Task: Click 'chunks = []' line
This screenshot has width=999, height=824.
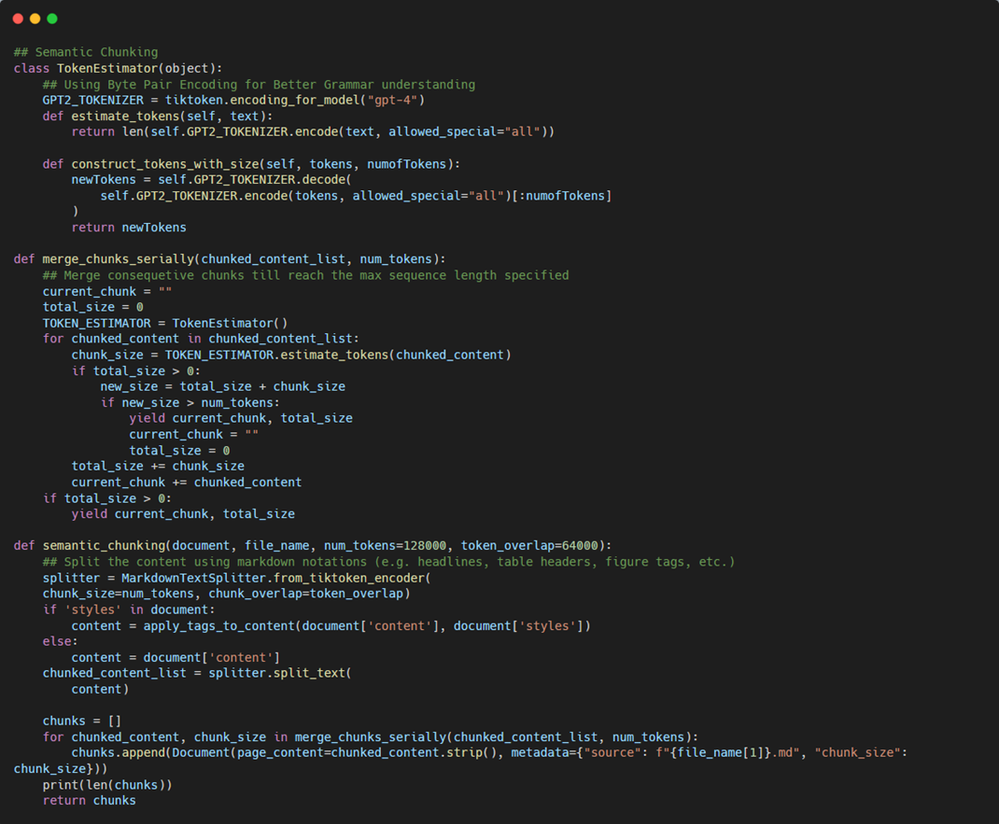Action: coord(82,721)
